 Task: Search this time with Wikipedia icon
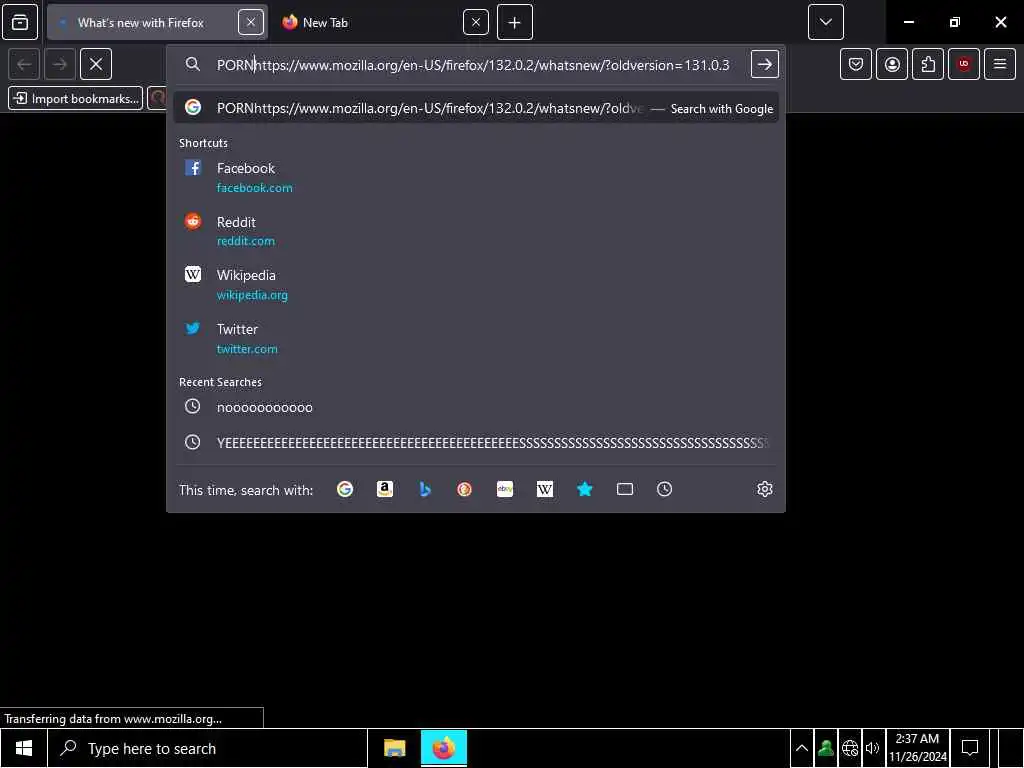[545, 489]
